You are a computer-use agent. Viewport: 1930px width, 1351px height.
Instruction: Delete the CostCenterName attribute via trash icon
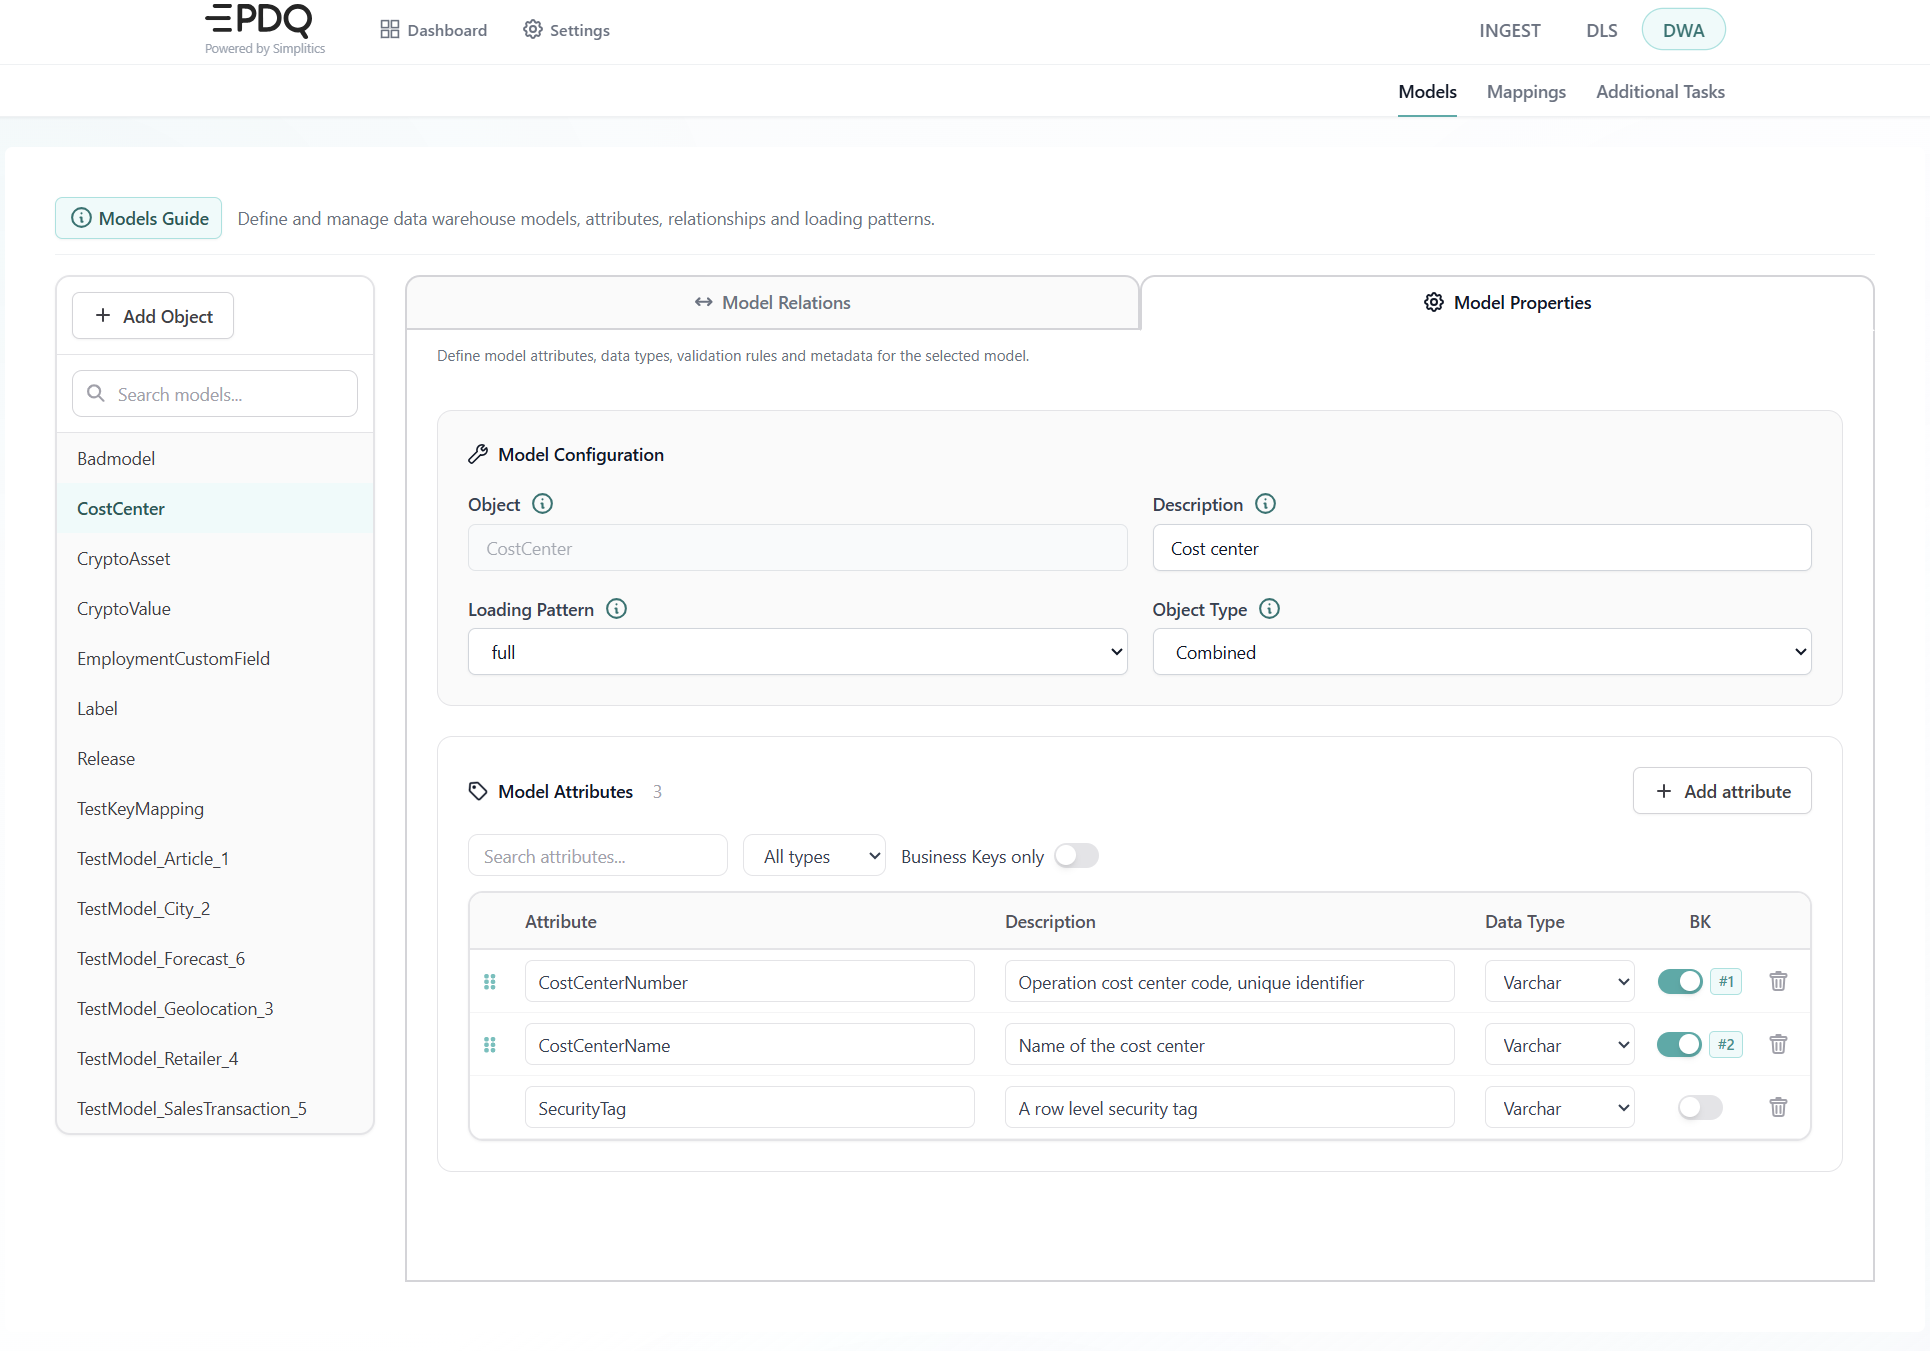1778,1044
